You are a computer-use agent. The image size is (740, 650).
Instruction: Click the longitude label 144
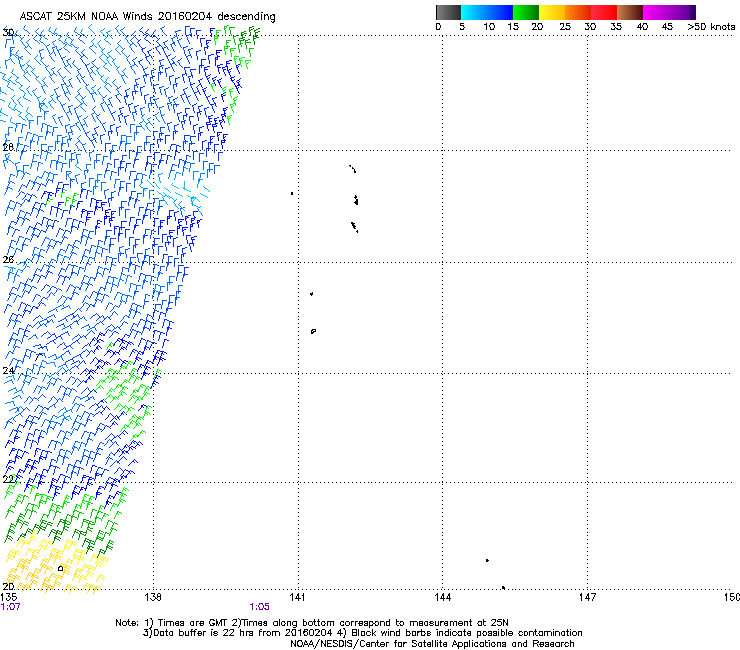[442, 597]
